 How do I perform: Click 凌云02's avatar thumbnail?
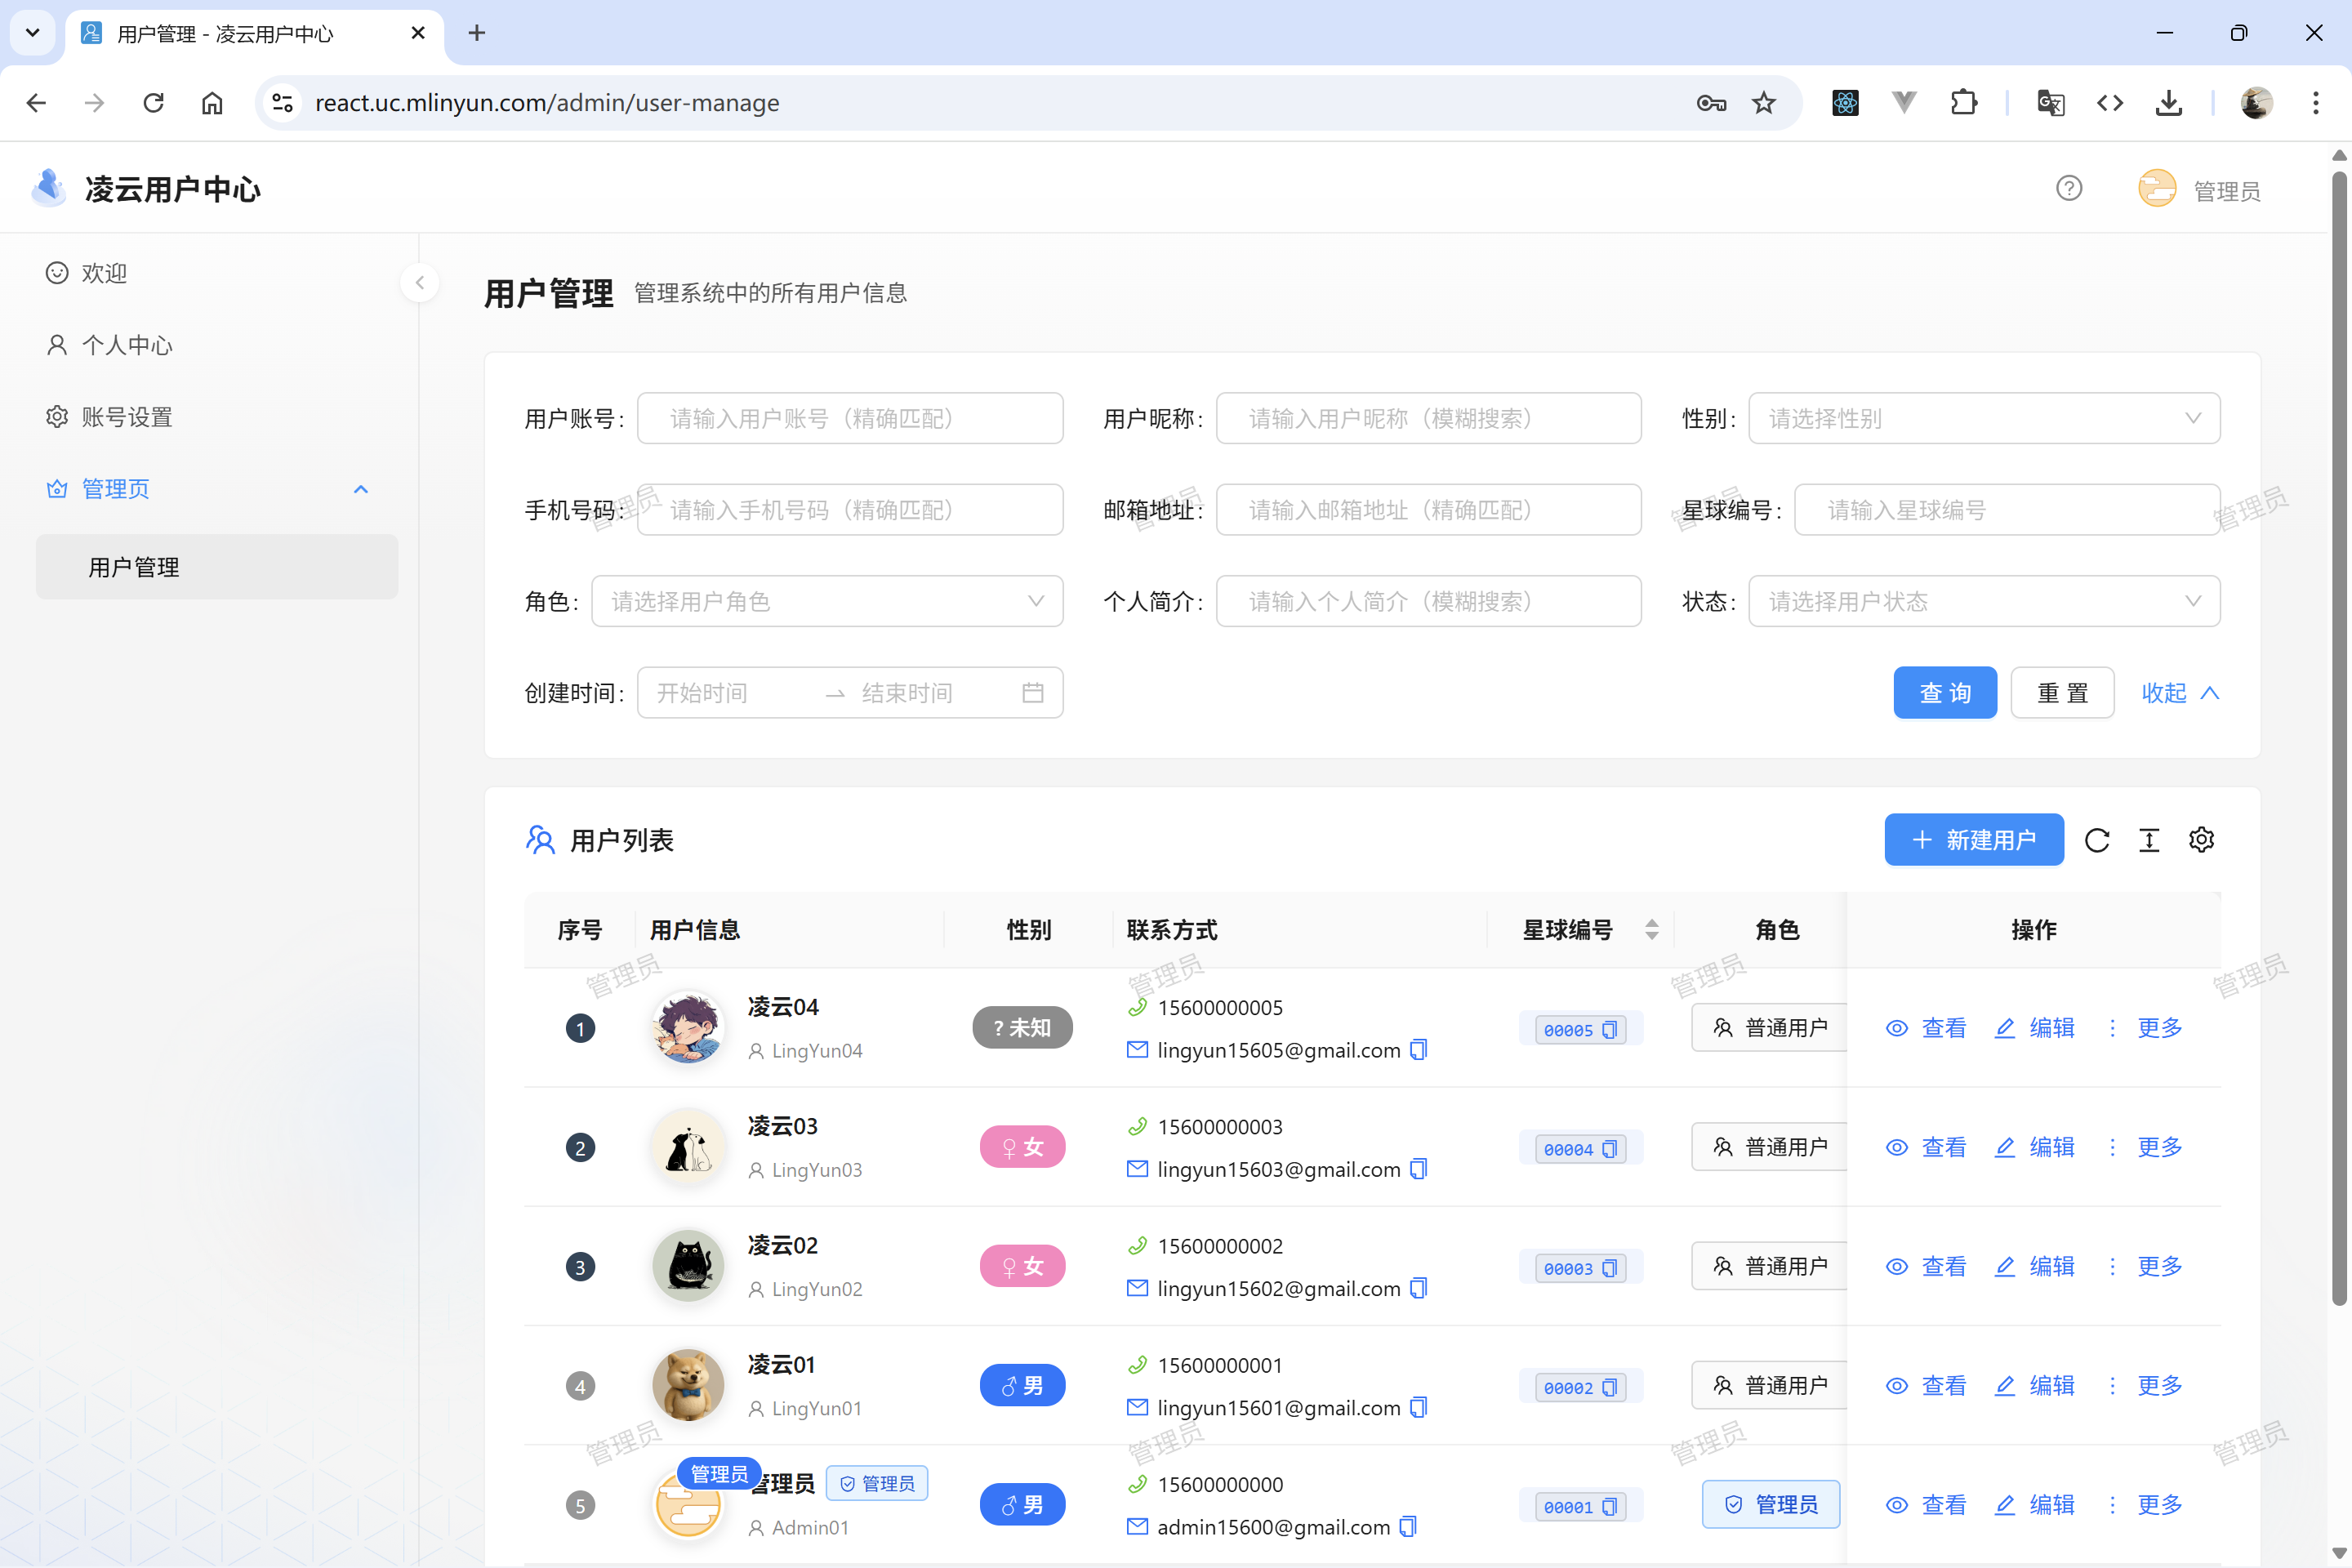tap(688, 1265)
